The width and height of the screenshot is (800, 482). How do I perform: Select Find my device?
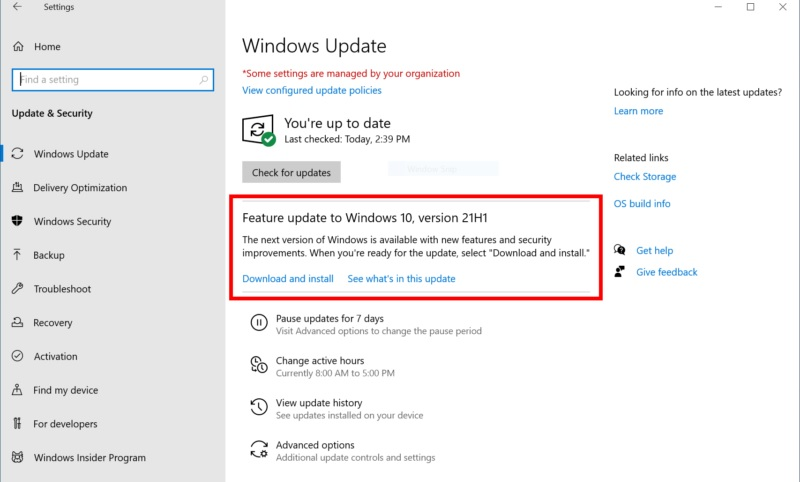[x=65, y=390]
